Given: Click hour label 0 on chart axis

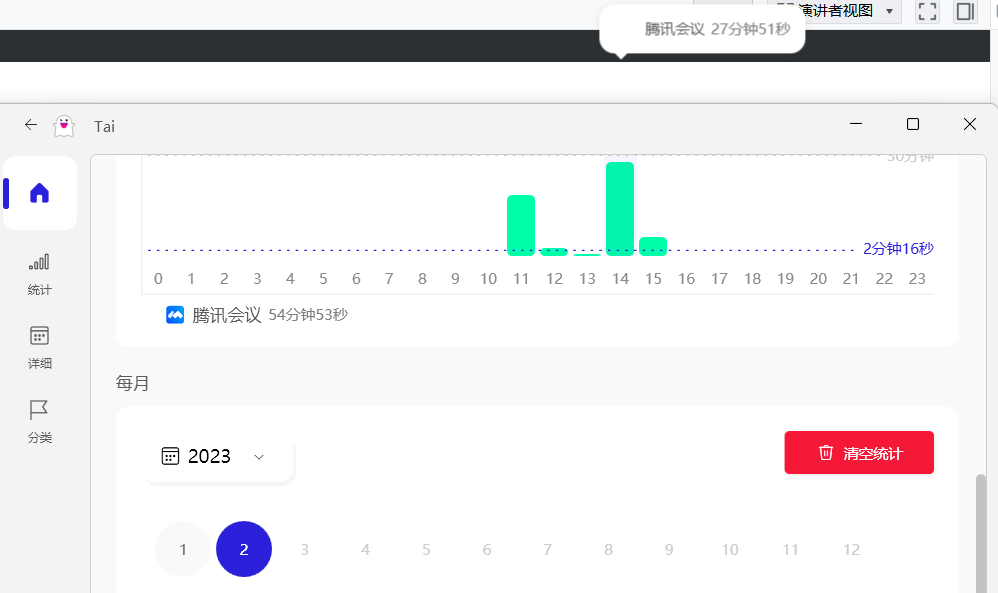Looking at the screenshot, I should pyautogui.click(x=158, y=279).
